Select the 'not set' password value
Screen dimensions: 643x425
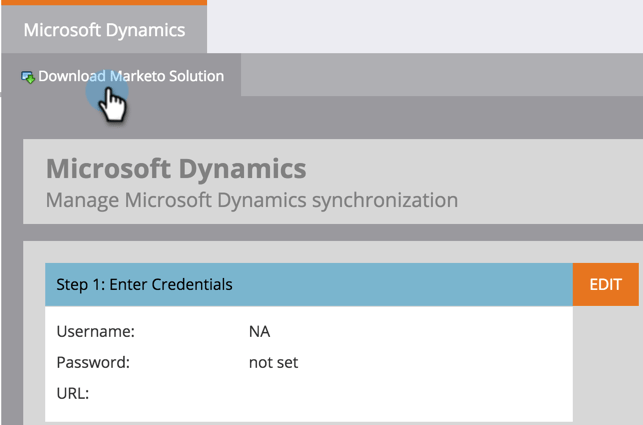273,362
